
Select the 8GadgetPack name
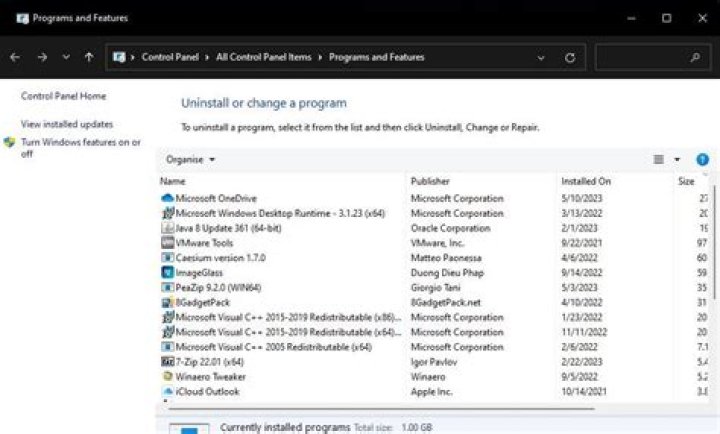tap(202, 302)
